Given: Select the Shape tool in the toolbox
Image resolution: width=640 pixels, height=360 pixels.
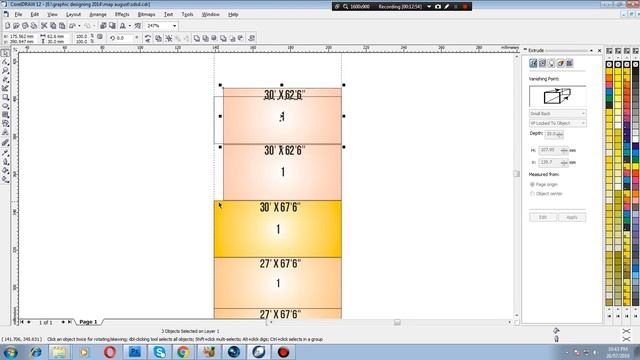Looking at the screenshot, I should [5, 62].
